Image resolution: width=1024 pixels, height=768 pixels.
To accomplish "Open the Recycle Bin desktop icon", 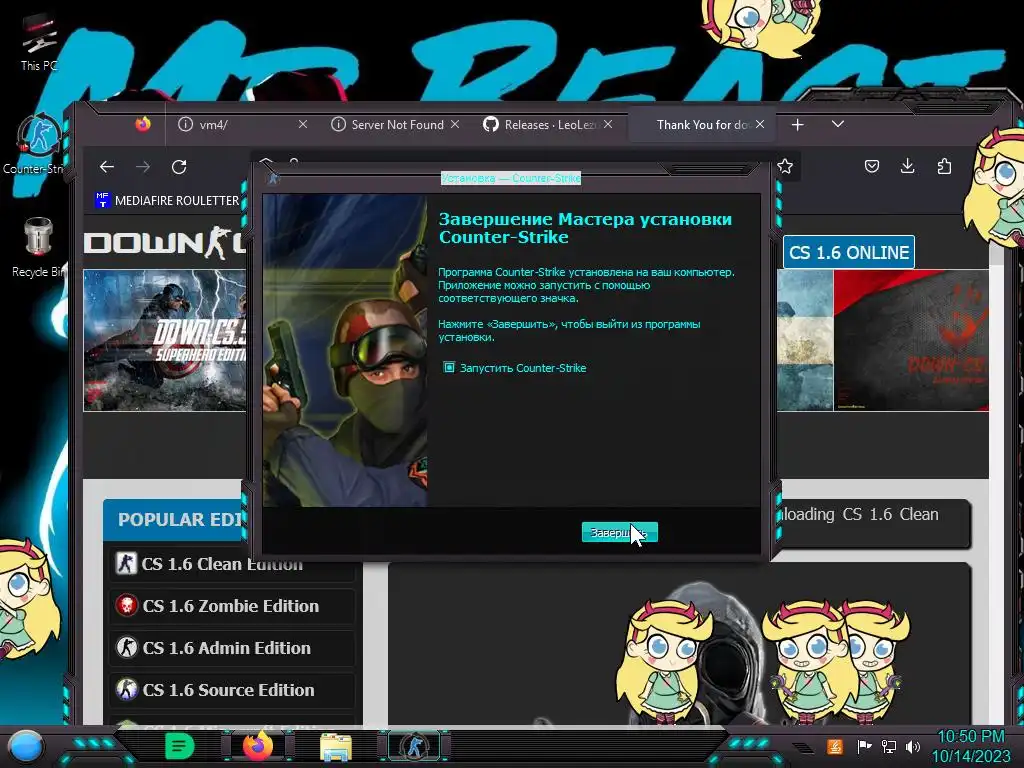I will (x=38, y=248).
